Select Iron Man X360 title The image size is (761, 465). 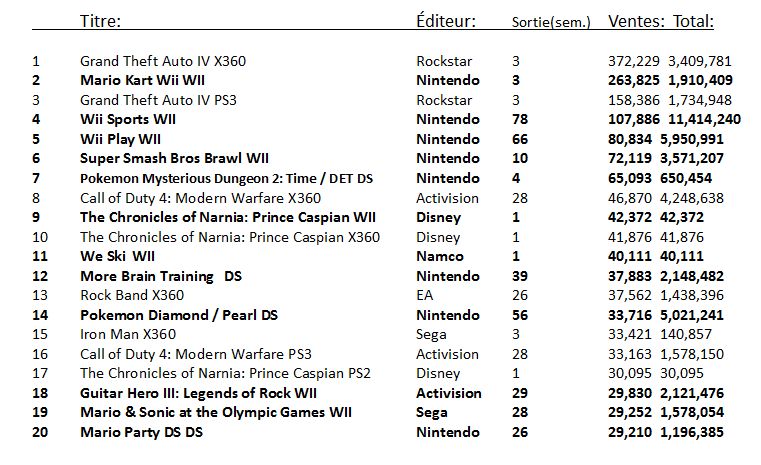tap(128, 334)
